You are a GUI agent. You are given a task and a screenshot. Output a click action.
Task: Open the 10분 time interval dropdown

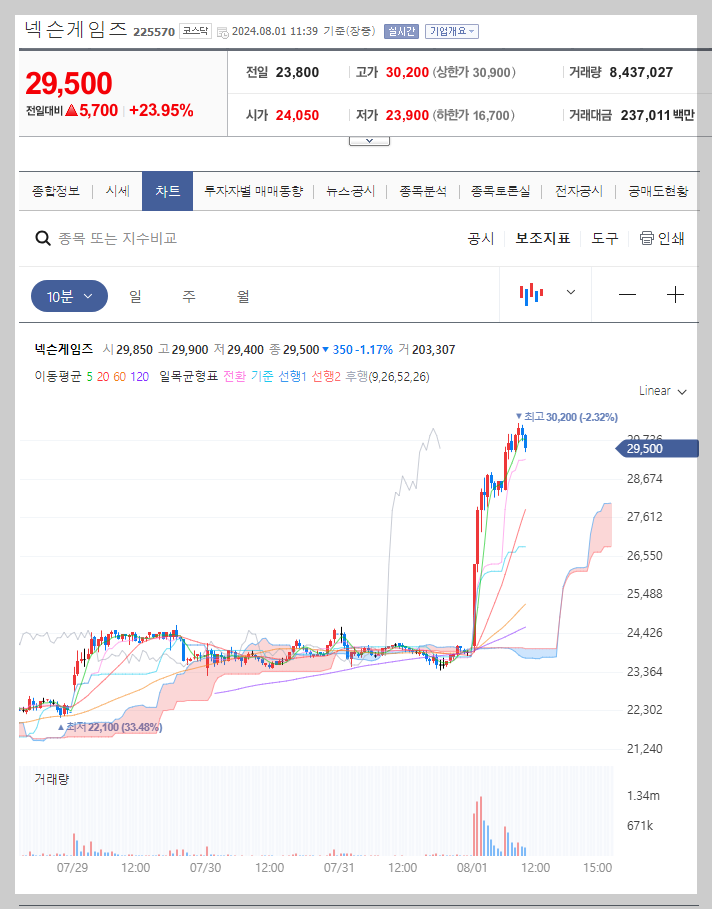[x=68, y=296]
